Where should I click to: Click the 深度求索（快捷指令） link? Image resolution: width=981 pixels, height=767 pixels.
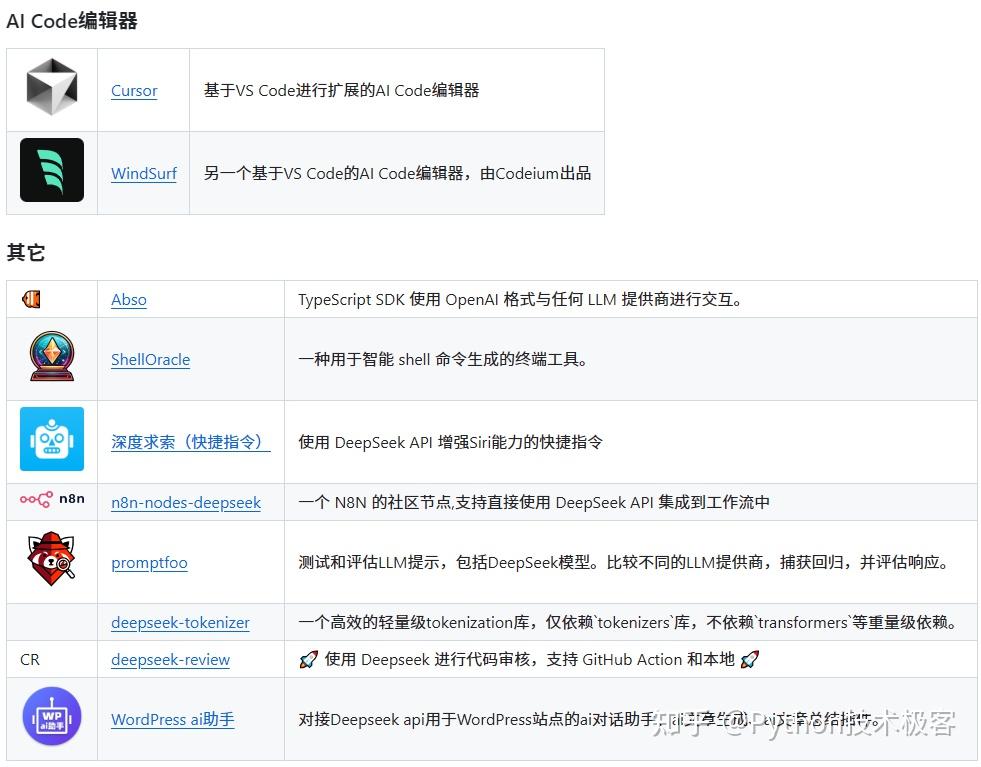point(191,441)
